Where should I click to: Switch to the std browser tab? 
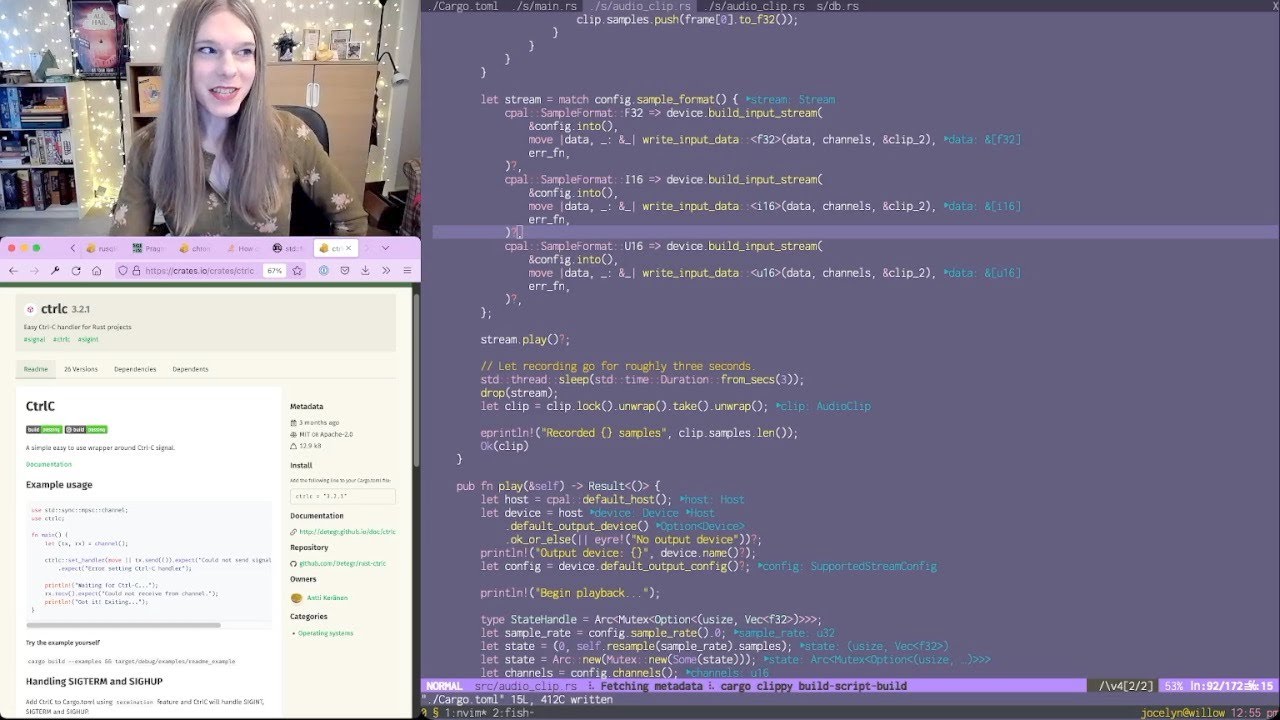click(x=288, y=248)
